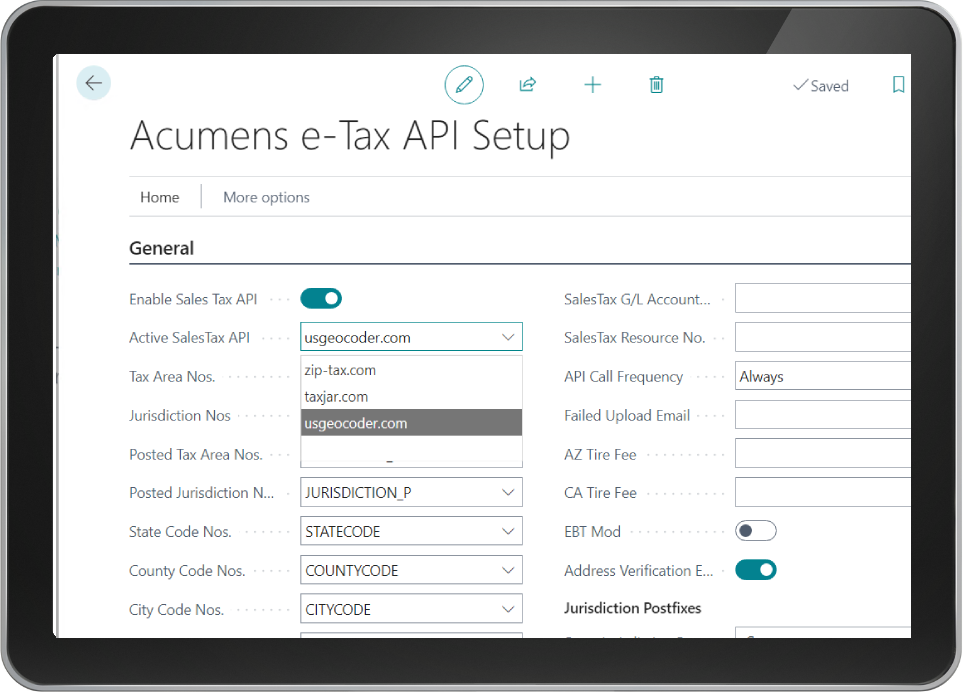963x692 pixels.
Task: Open the share icon
Action: (x=528, y=85)
